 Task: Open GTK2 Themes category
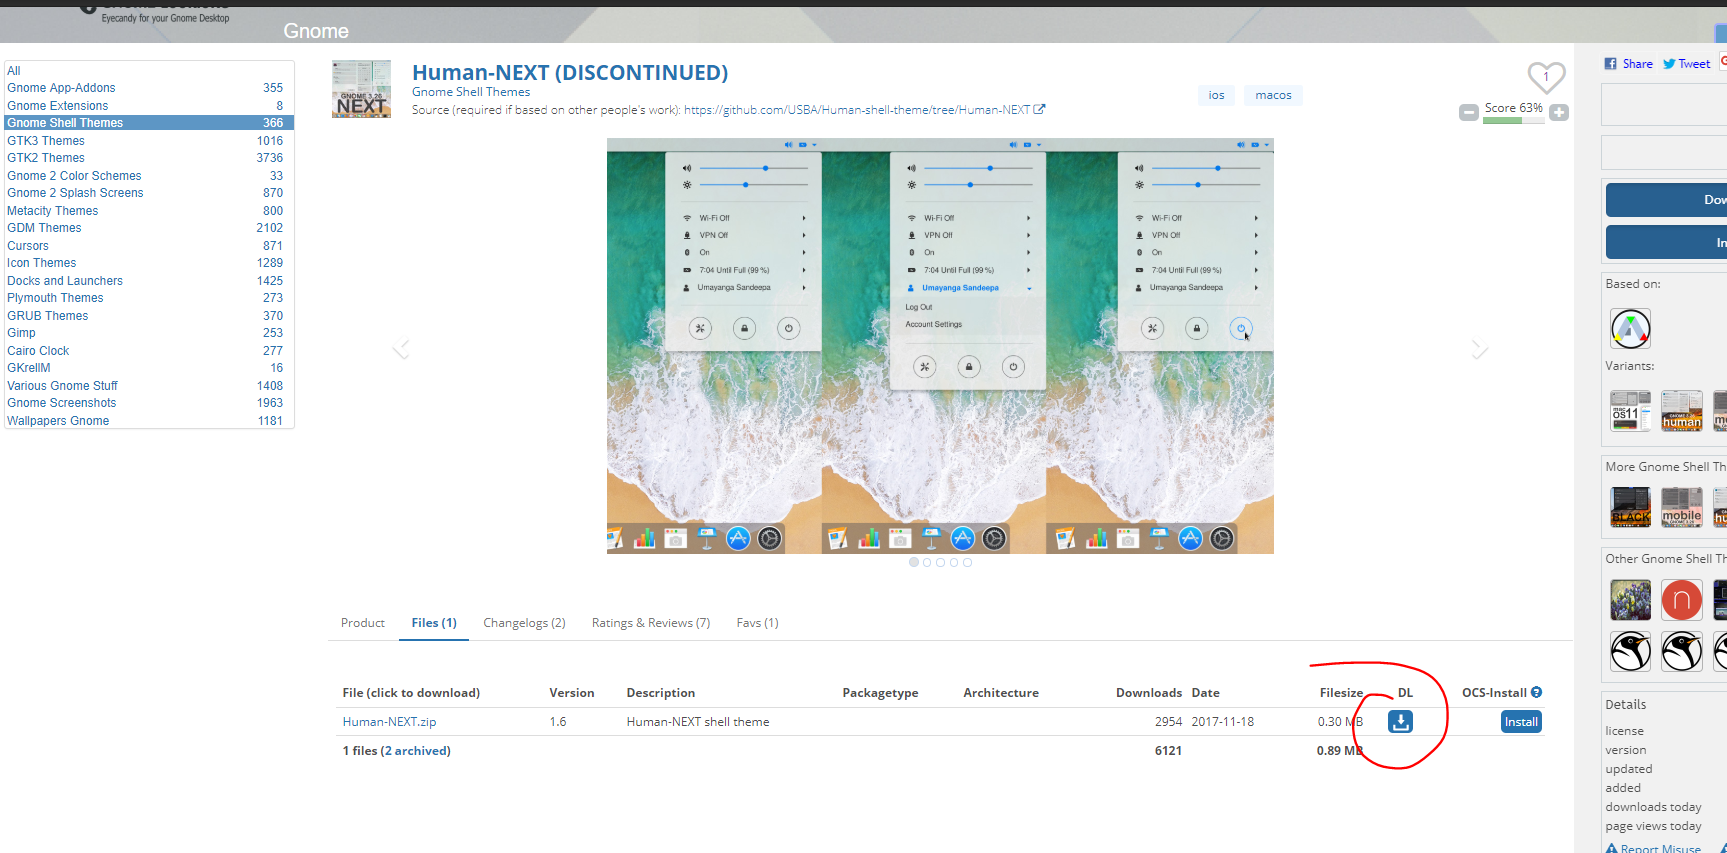[46, 158]
